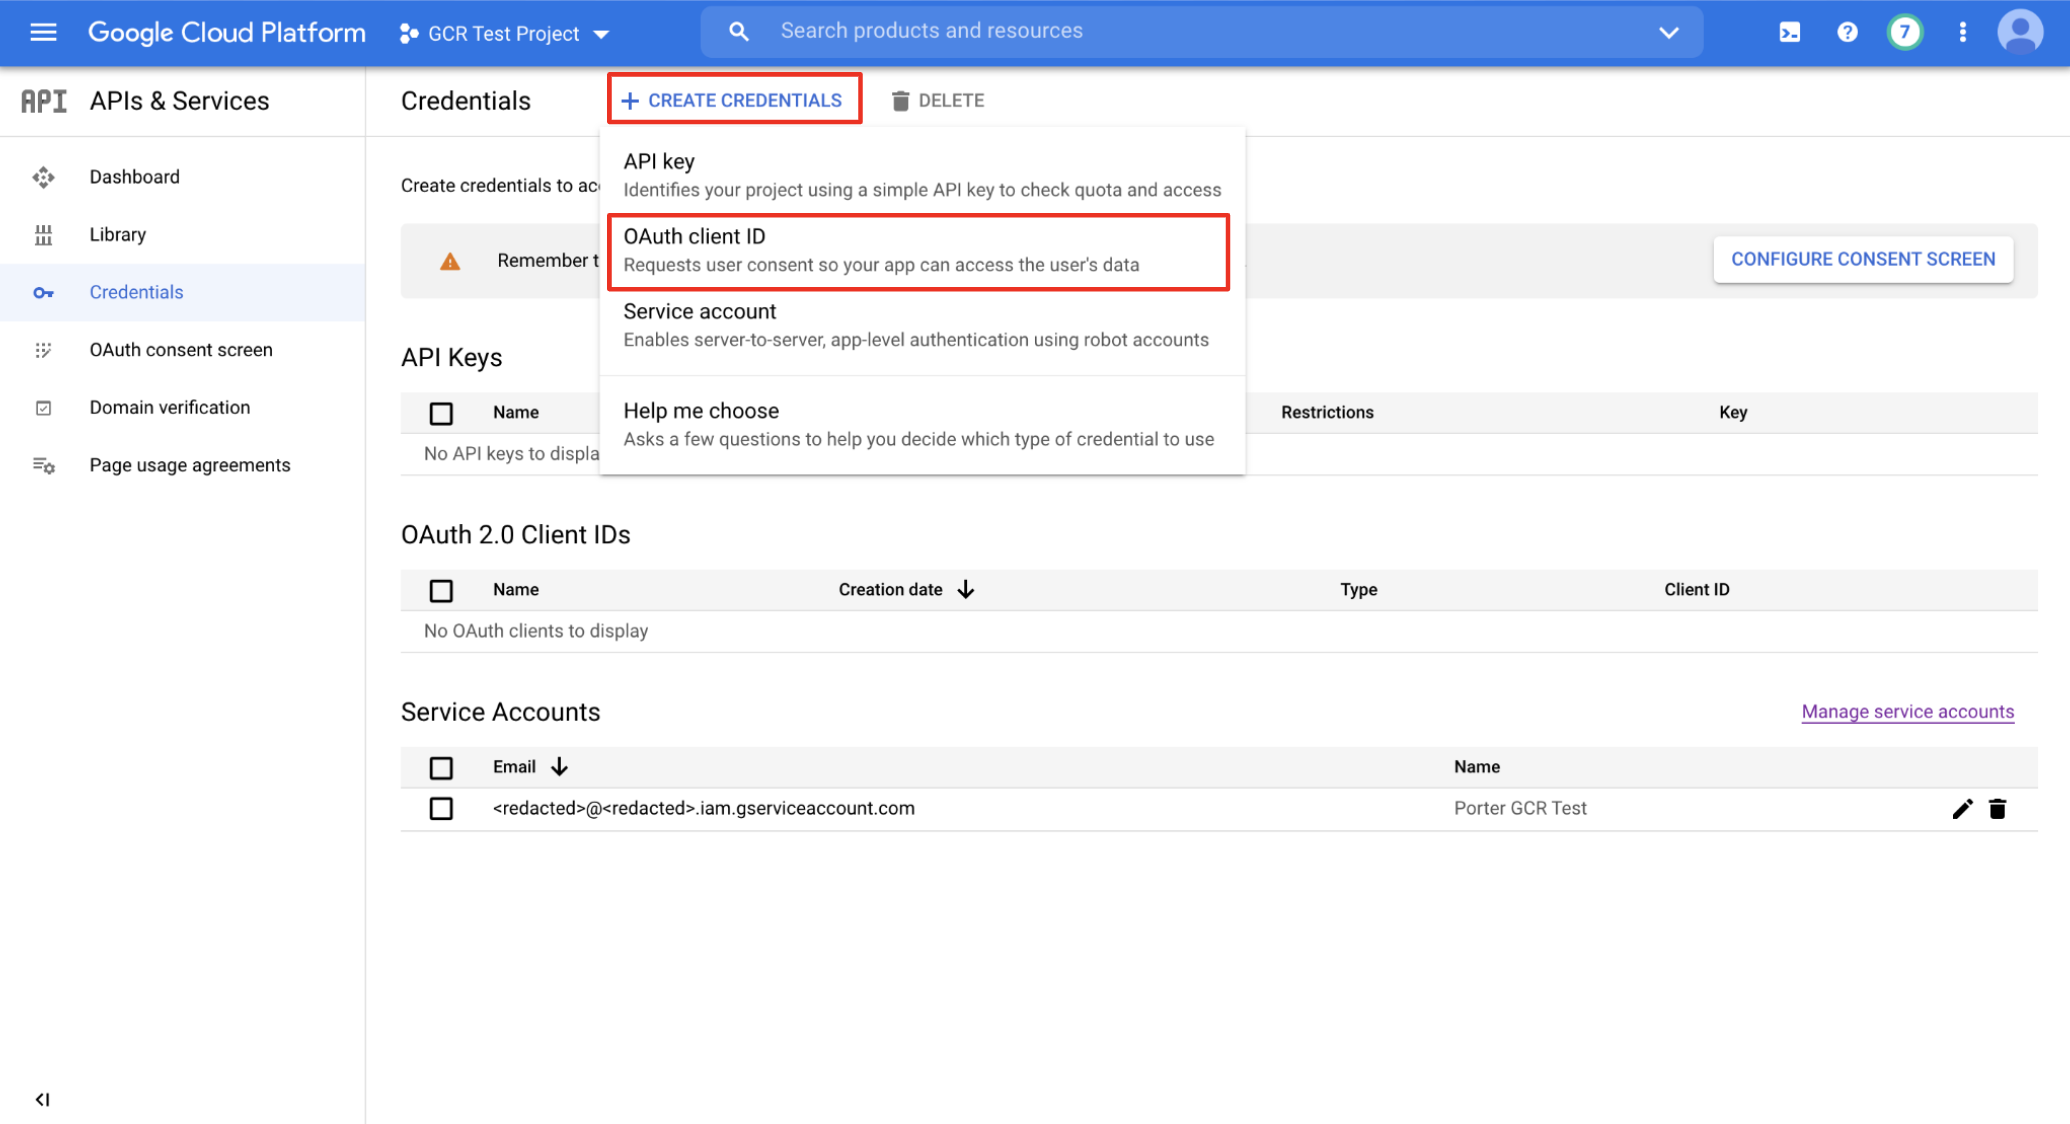
Task: Choose Help me choose option
Action: (922, 425)
